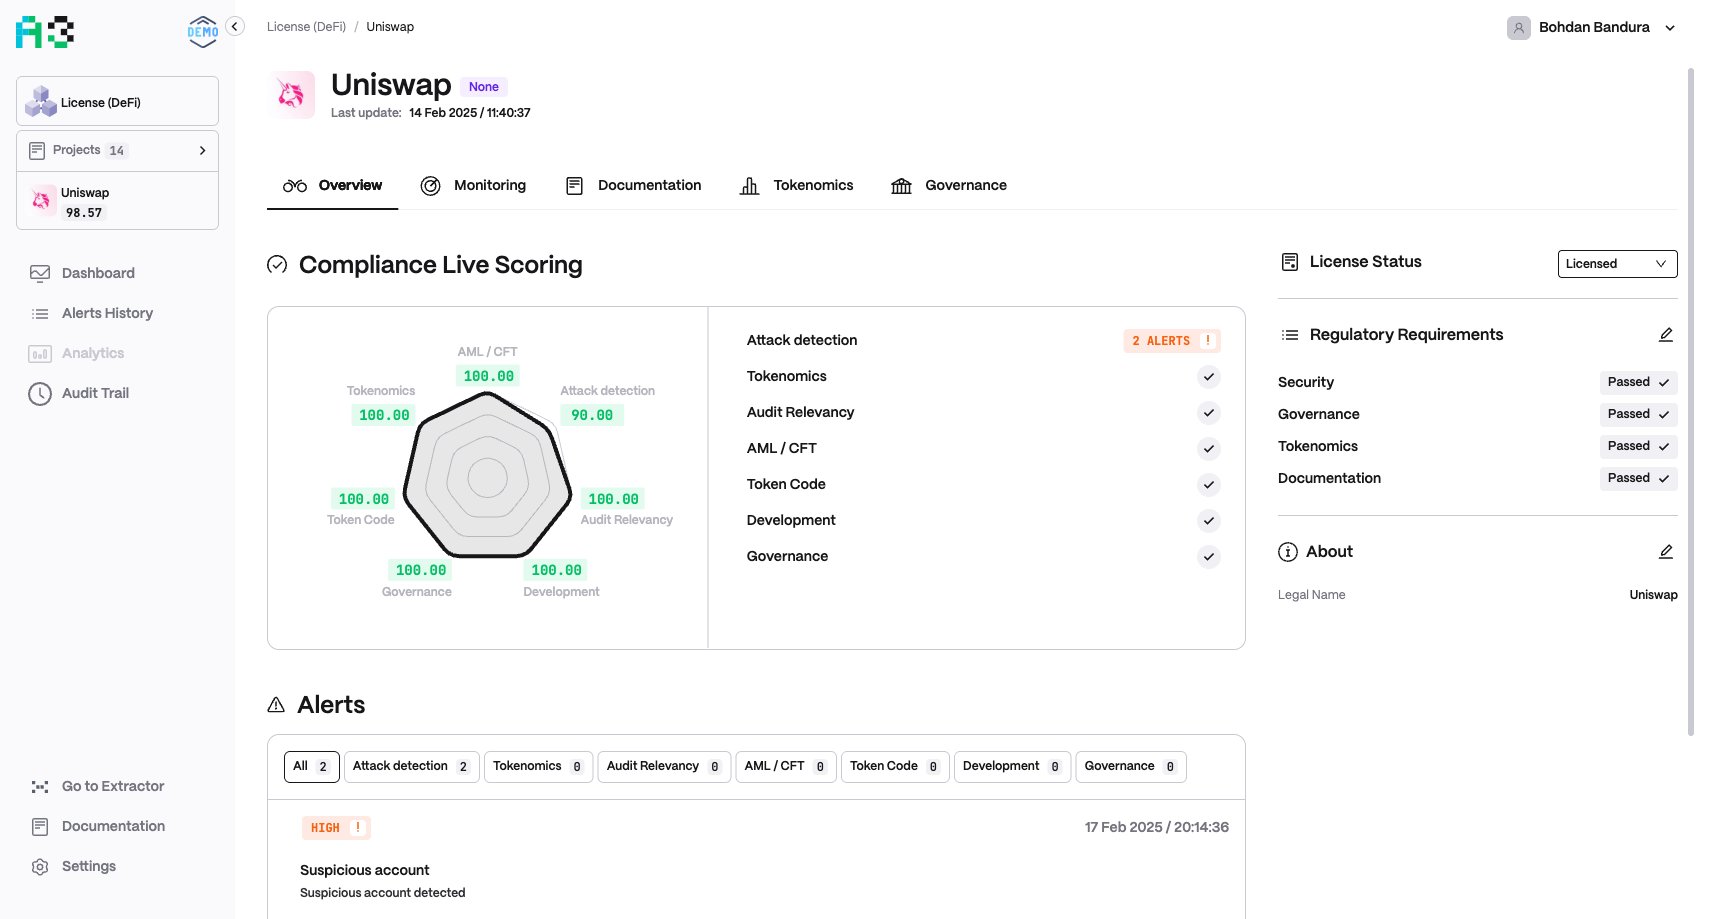Filter alerts by Attack detection

tap(411, 767)
